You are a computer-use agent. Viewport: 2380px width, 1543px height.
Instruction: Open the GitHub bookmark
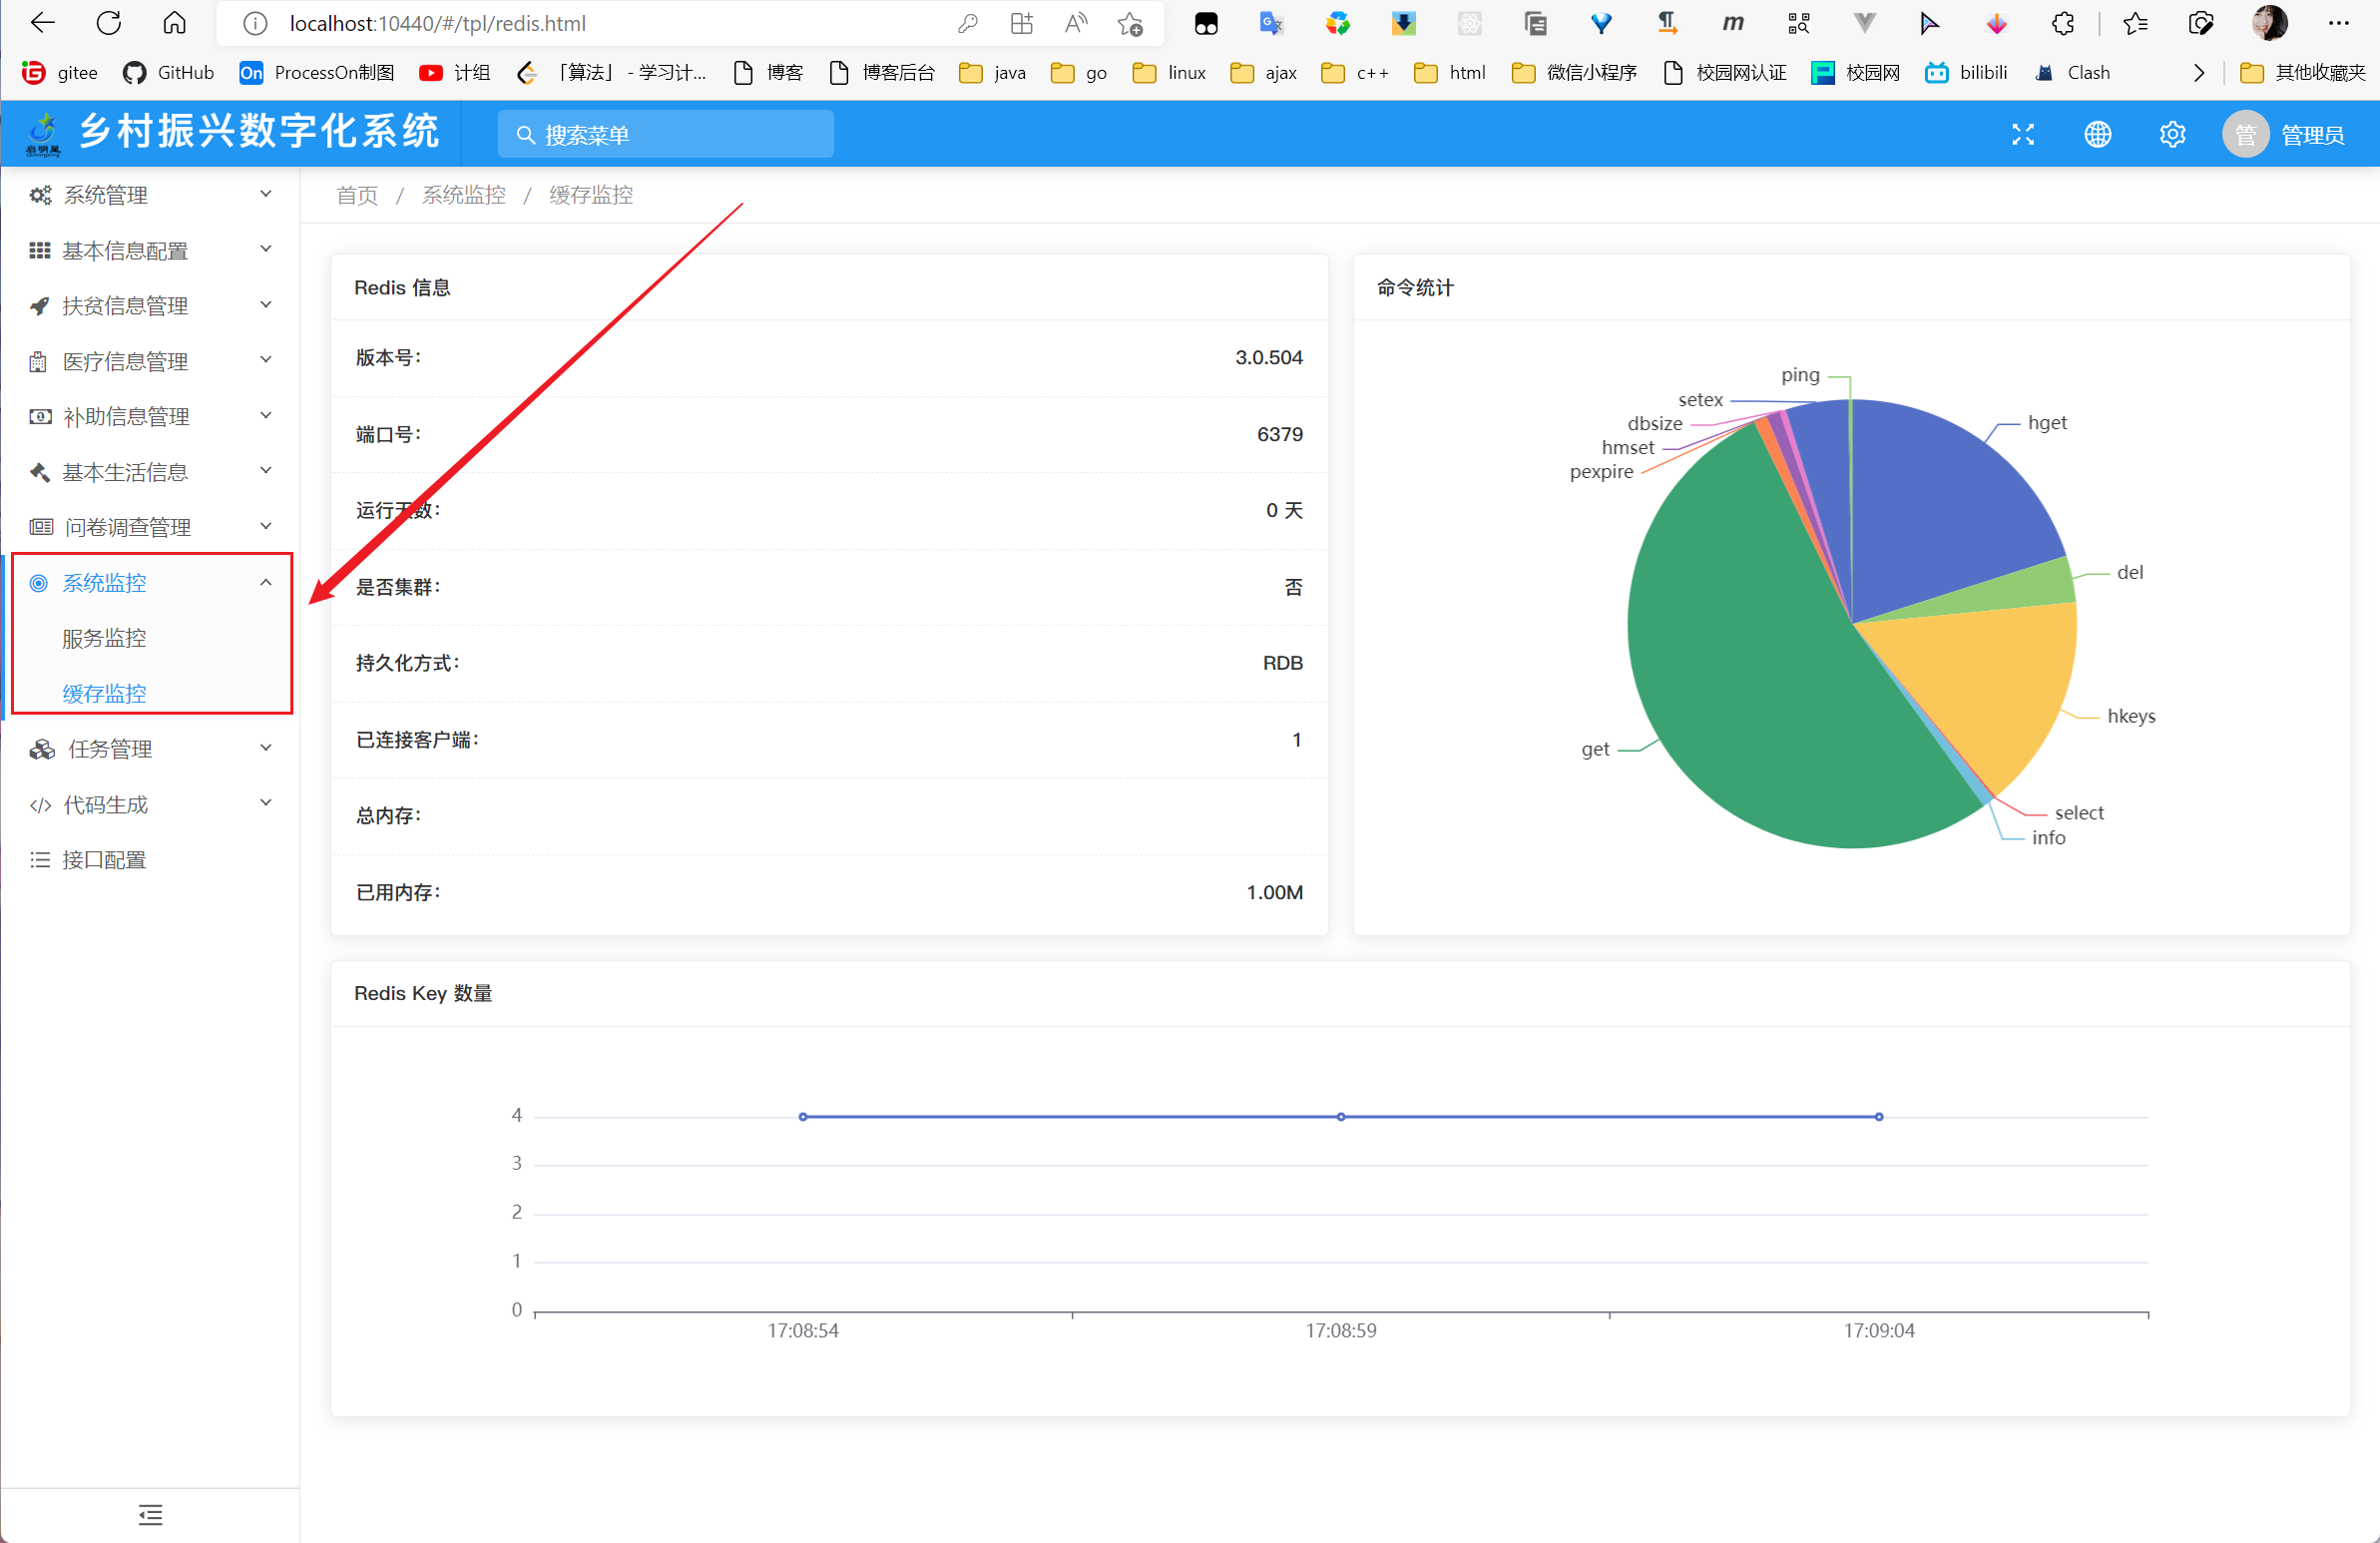(x=169, y=73)
